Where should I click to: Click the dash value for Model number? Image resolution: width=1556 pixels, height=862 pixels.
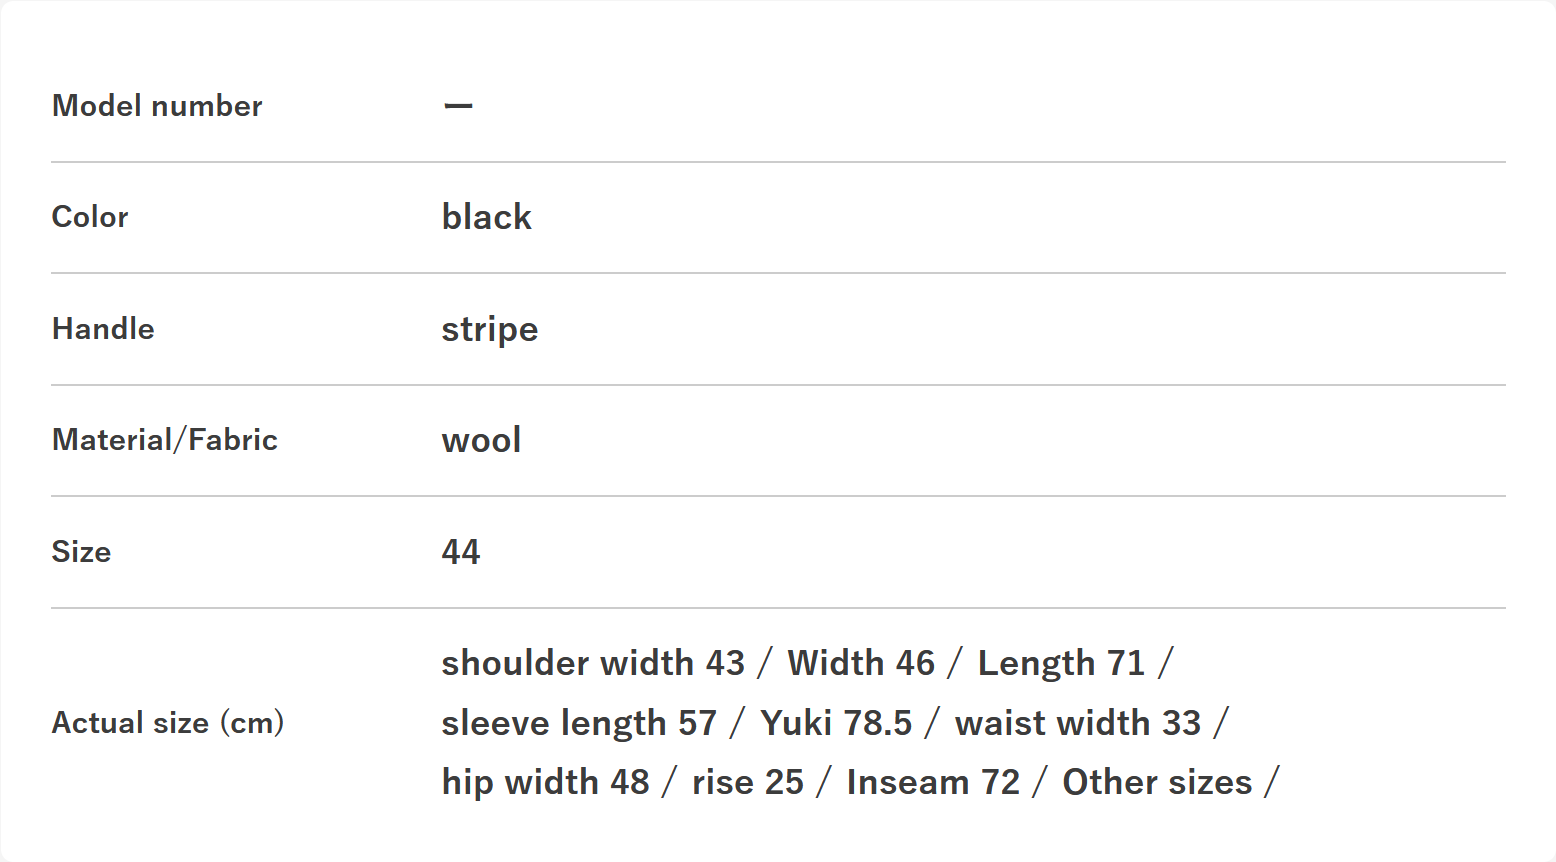pos(458,106)
